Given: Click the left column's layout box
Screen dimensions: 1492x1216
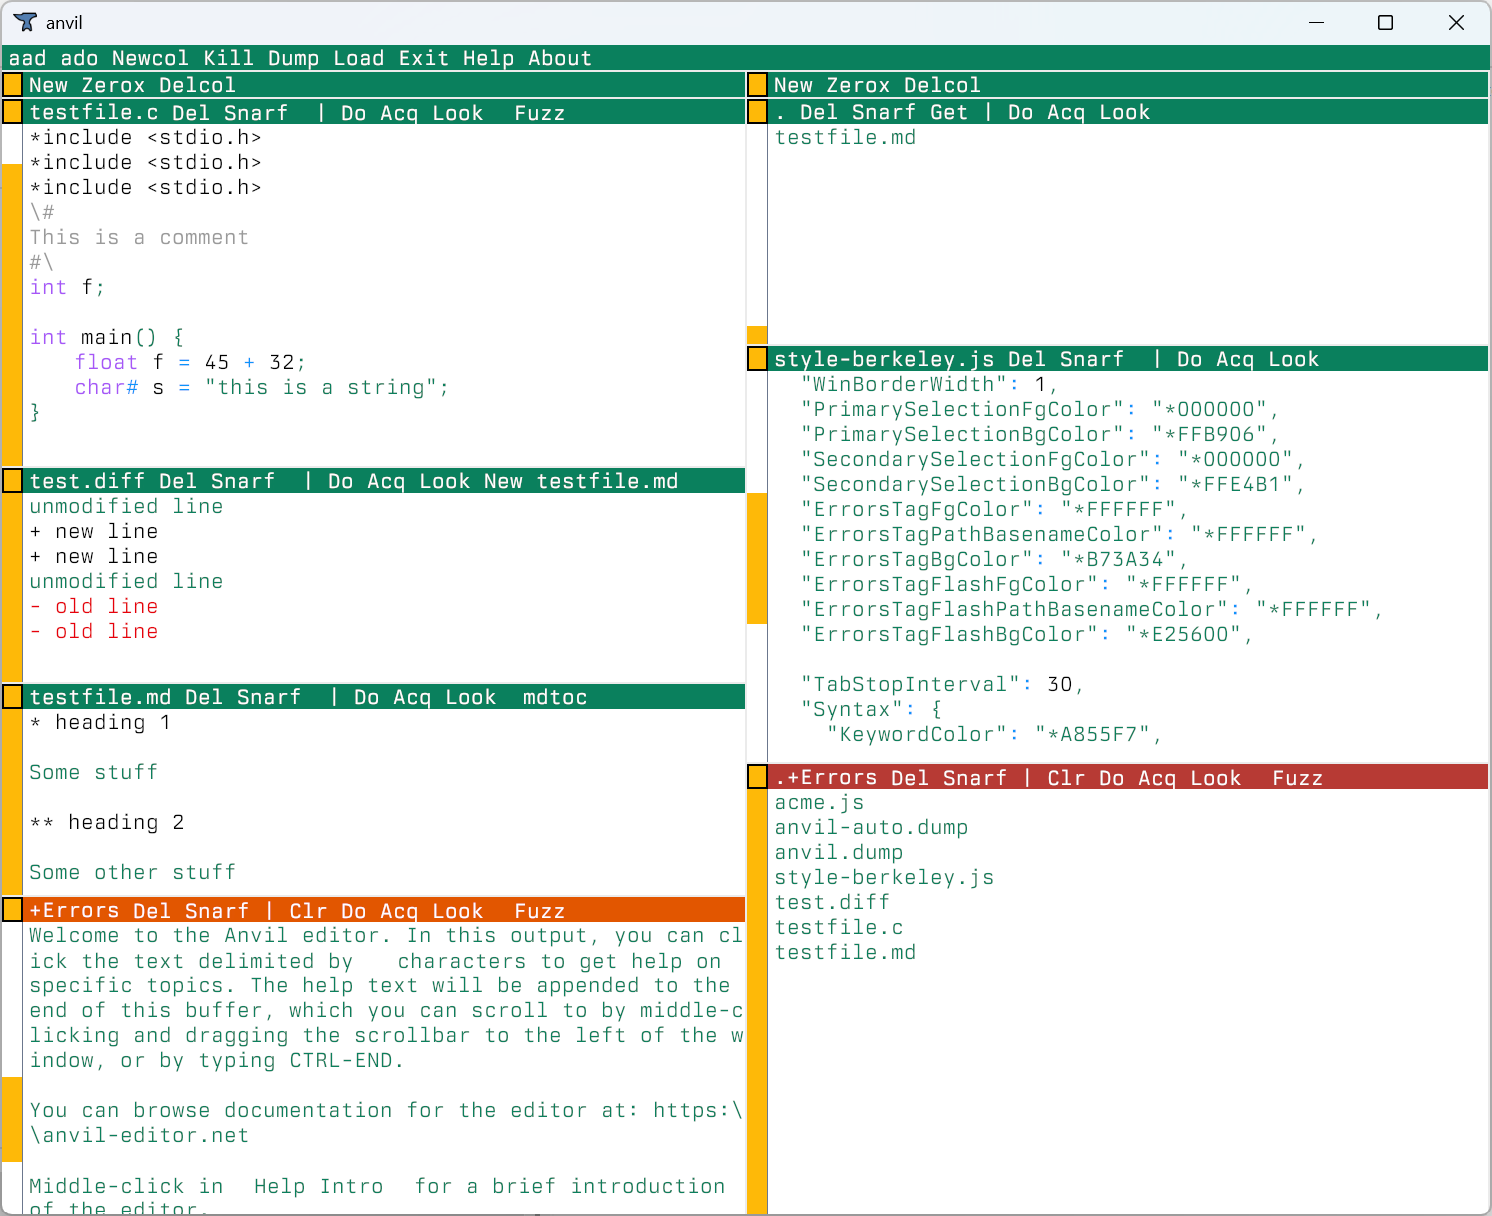Looking at the screenshot, I should [12, 84].
